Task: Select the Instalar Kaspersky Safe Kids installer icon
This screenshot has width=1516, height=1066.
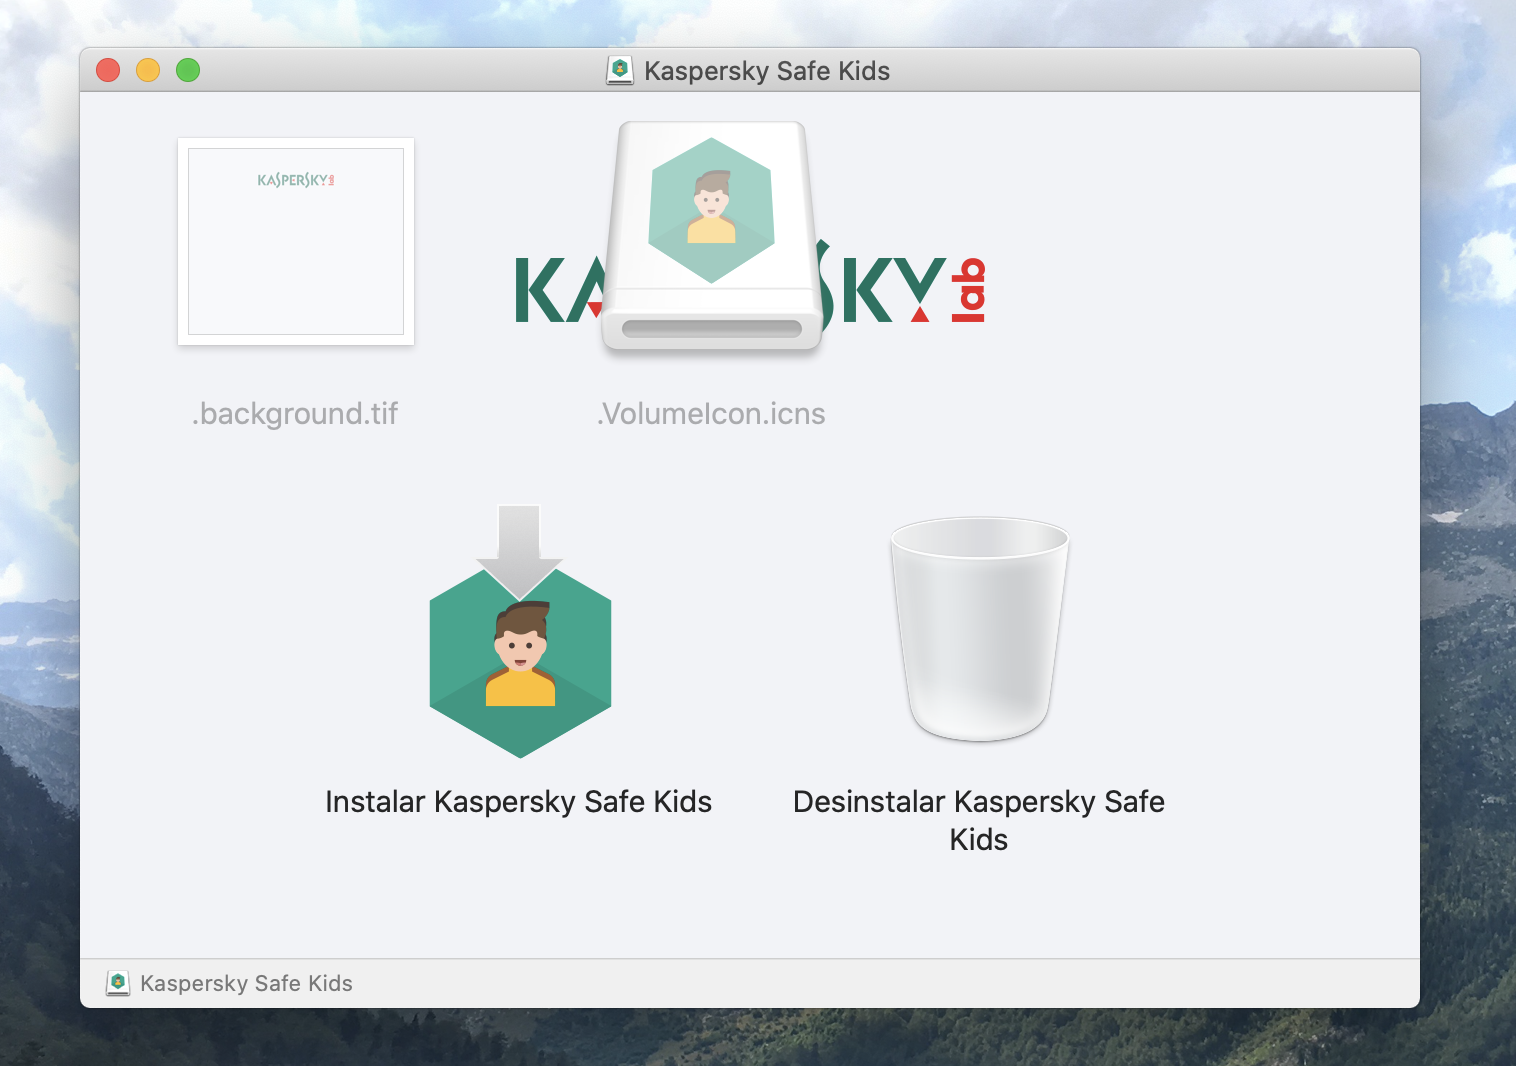Action: 520,632
